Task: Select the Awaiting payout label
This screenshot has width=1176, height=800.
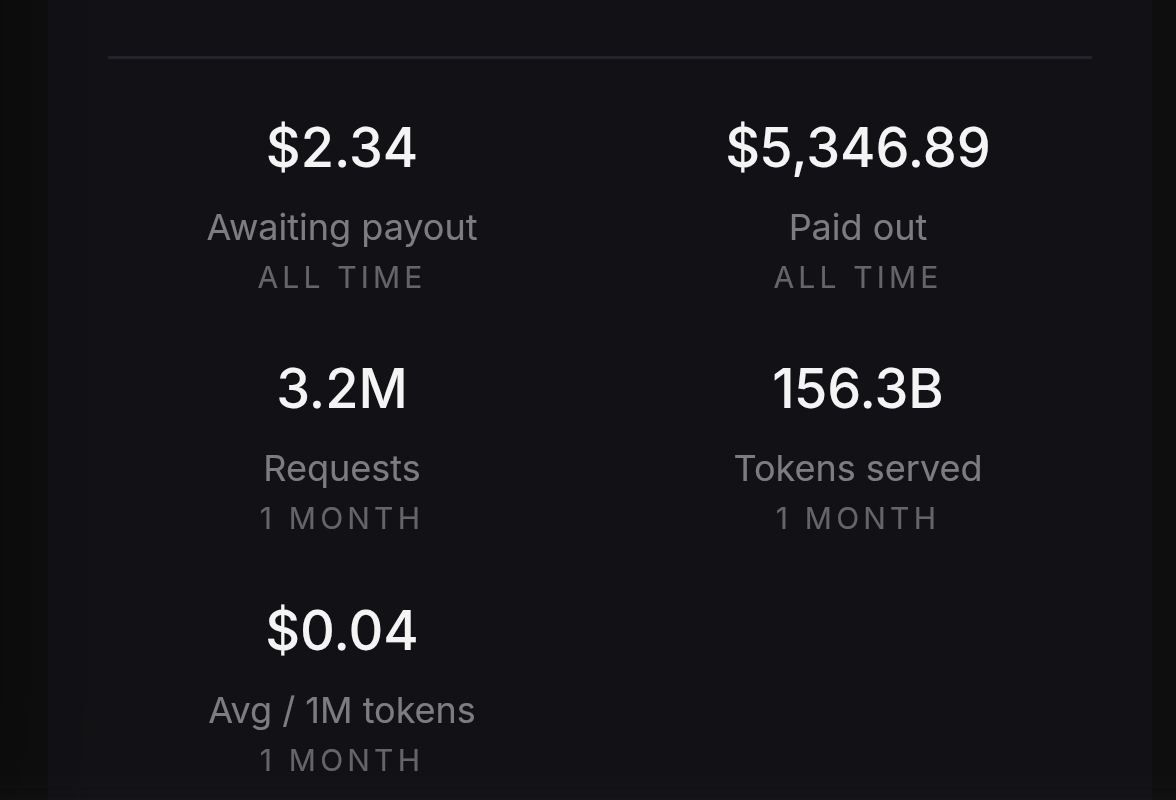Action: click(x=342, y=227)
